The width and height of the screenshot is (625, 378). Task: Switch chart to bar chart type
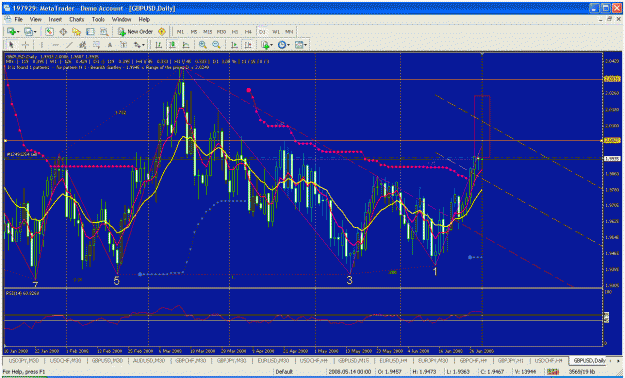coord(158,45)
